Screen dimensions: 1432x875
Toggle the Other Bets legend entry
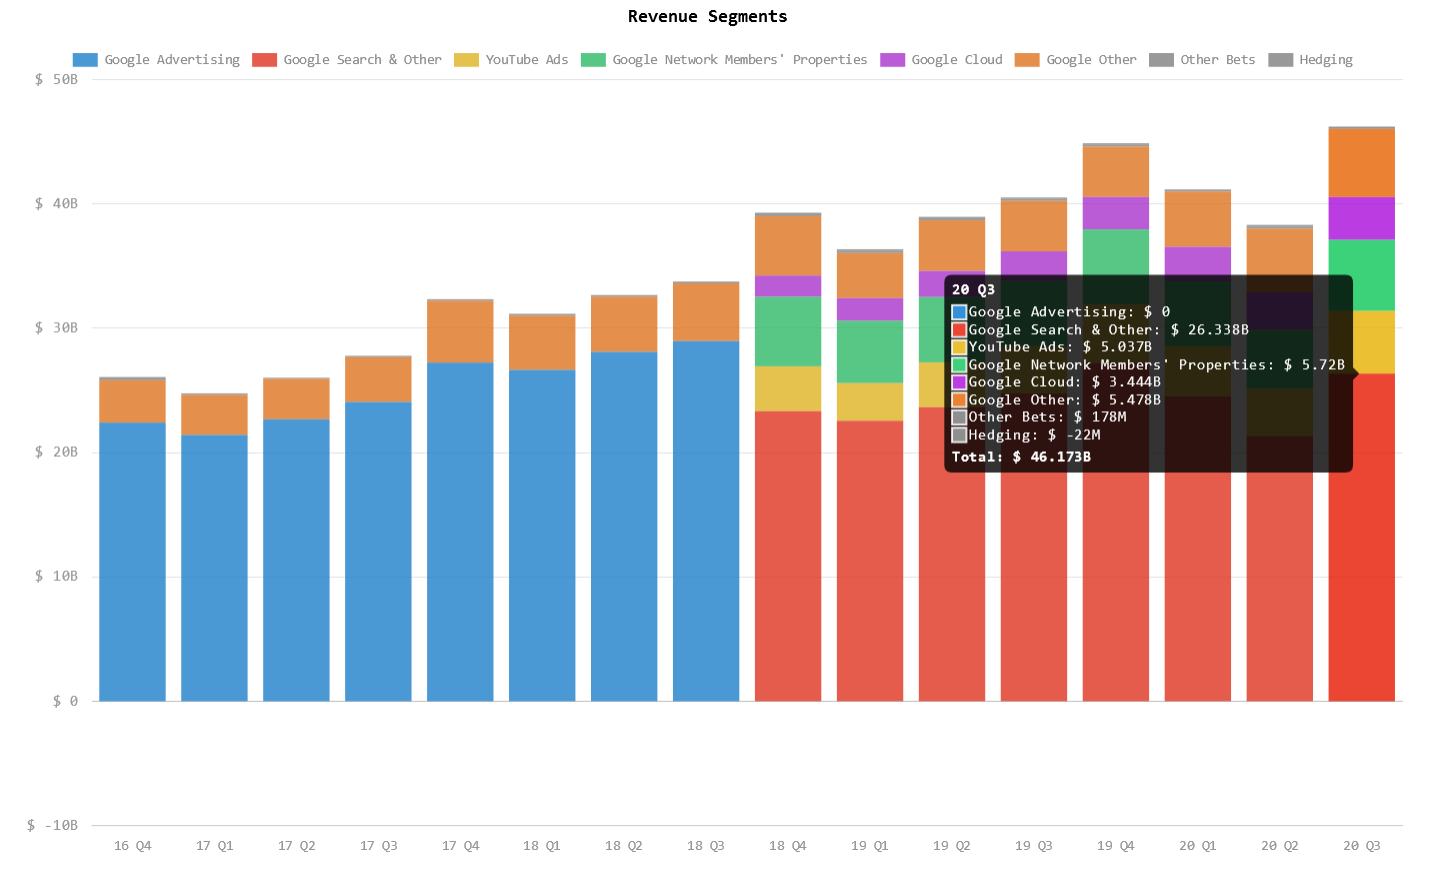pos(1202,60)
